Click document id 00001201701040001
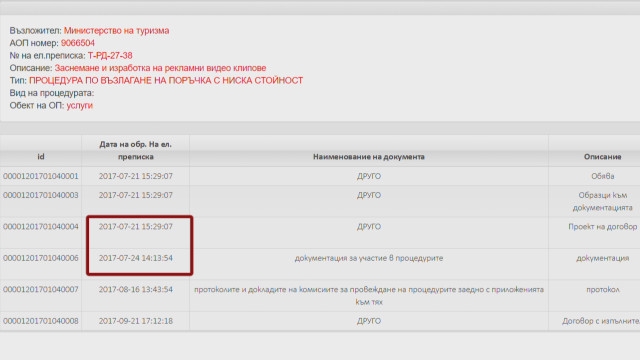640x360 pixels. point(40,176)
